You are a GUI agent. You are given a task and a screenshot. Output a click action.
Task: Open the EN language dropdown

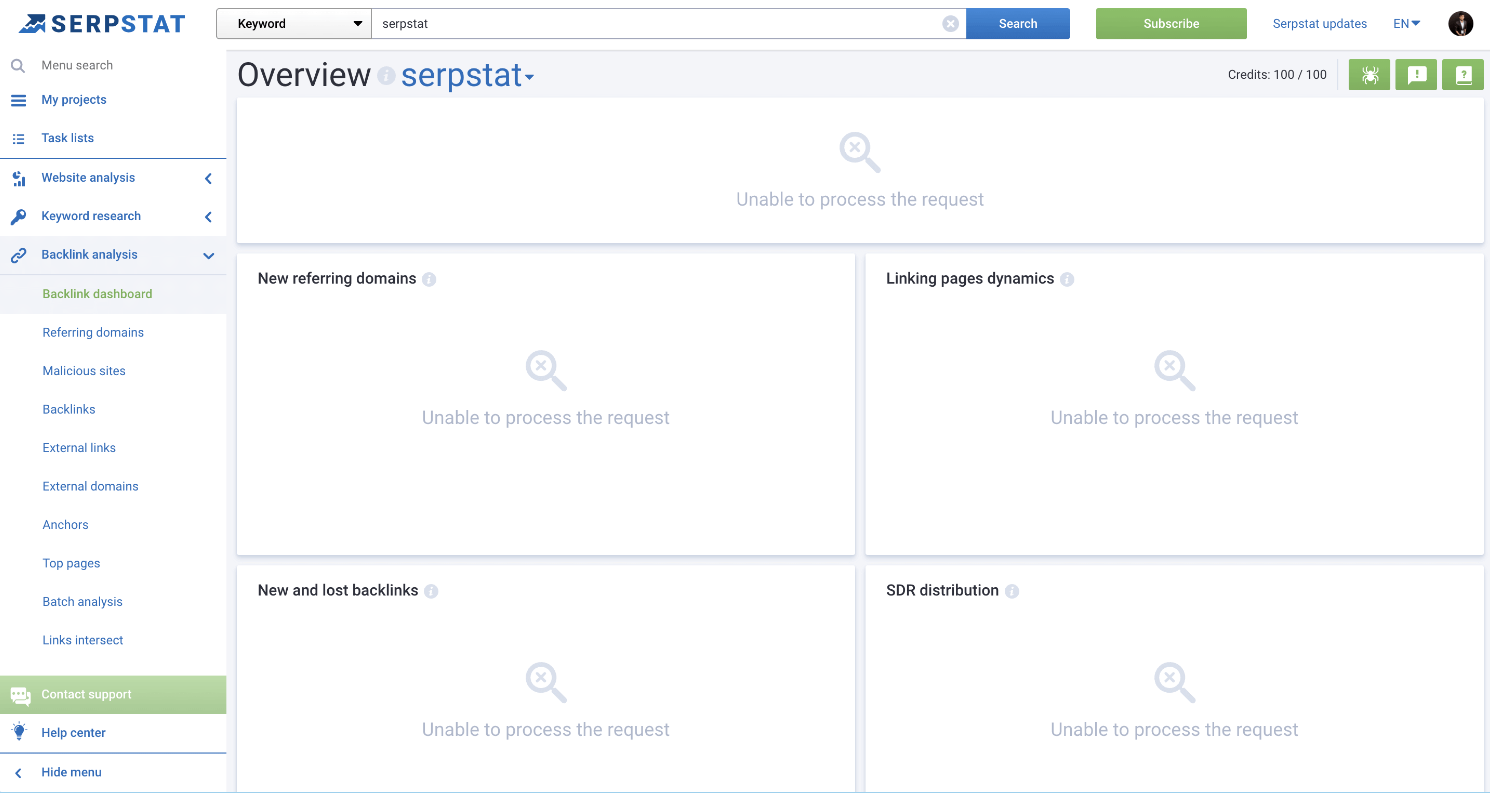tap(1407, 24)
